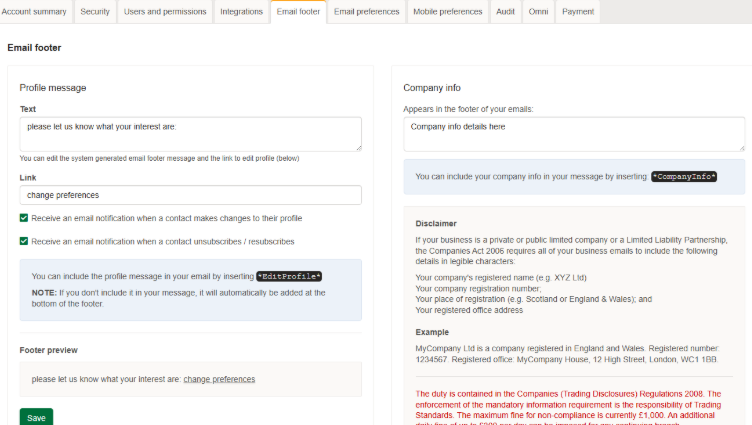Open the Account summary tab
Viewport: 752px width, 425px height.
point(34,12)
